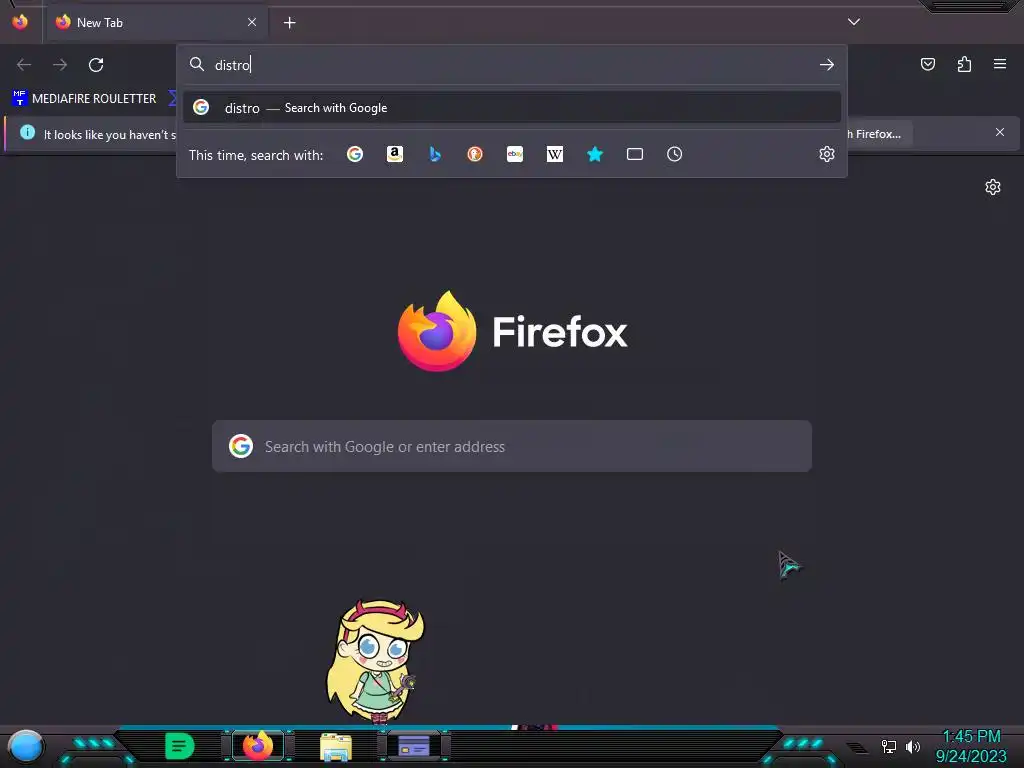Image resolution: width=1024 pixels, height=768 pixels.
Task: Open Save to Pocket
Action: 928,64
